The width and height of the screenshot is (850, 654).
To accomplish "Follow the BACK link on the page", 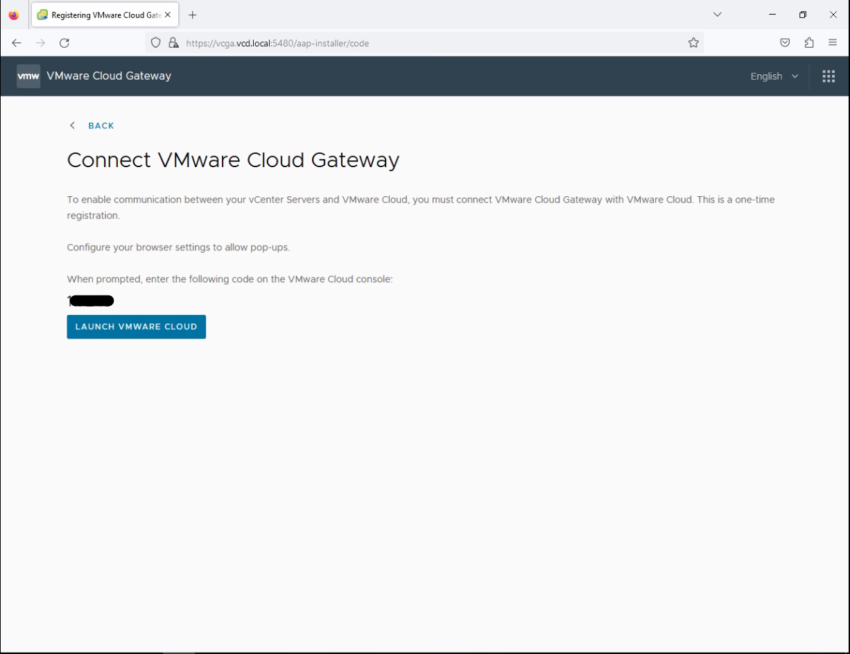I will 98,125.
